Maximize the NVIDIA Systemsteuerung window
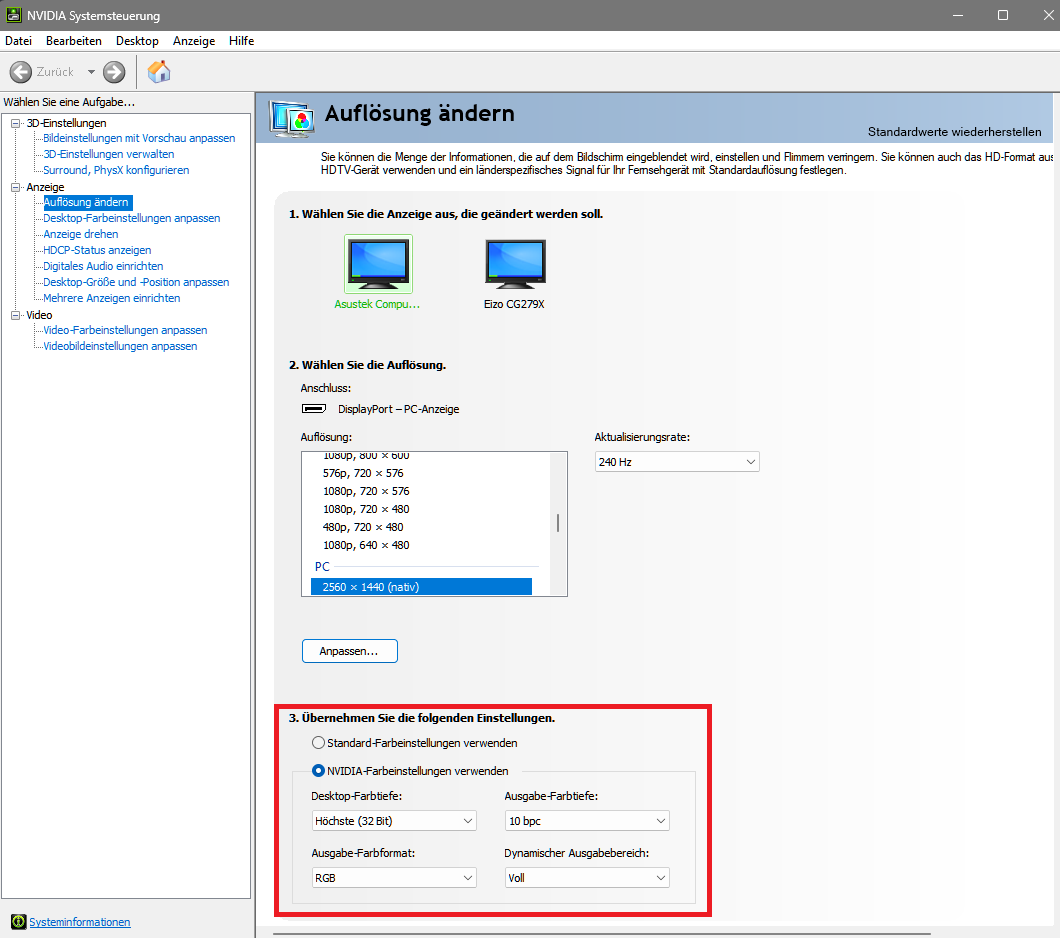 pyautogui.click(x=1003, y=15)
